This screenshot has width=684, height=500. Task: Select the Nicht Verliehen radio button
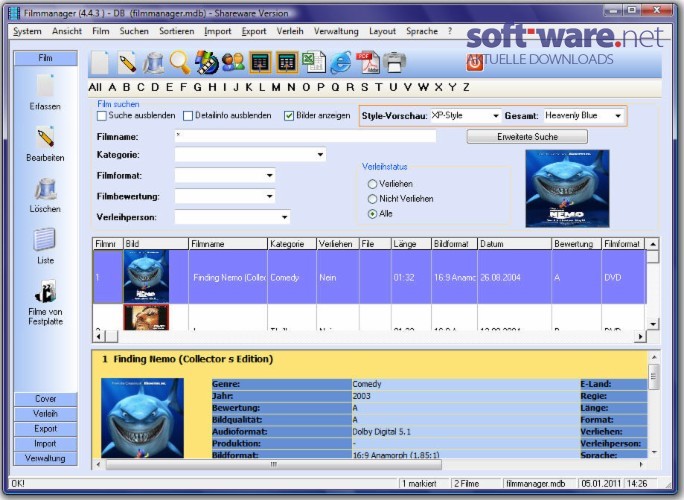pyautogui.click(x=372, y=199)
